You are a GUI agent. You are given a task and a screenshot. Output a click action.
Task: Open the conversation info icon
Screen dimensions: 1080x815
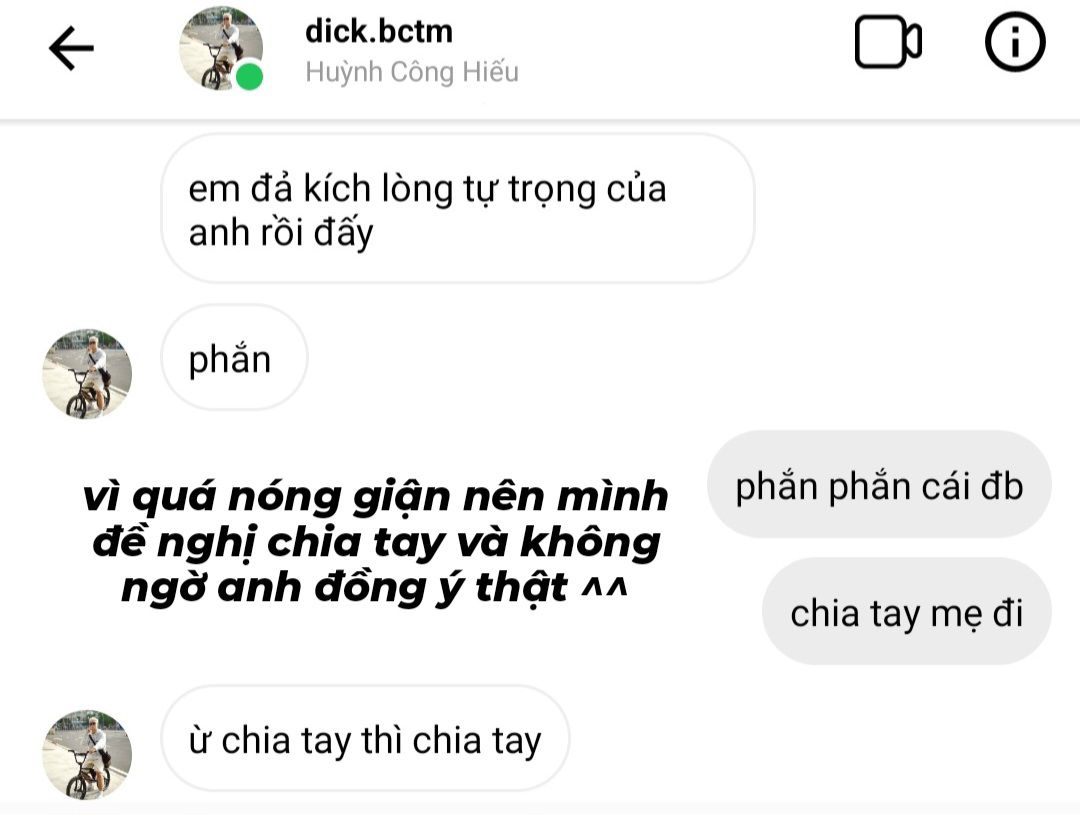click(1015, 42)
